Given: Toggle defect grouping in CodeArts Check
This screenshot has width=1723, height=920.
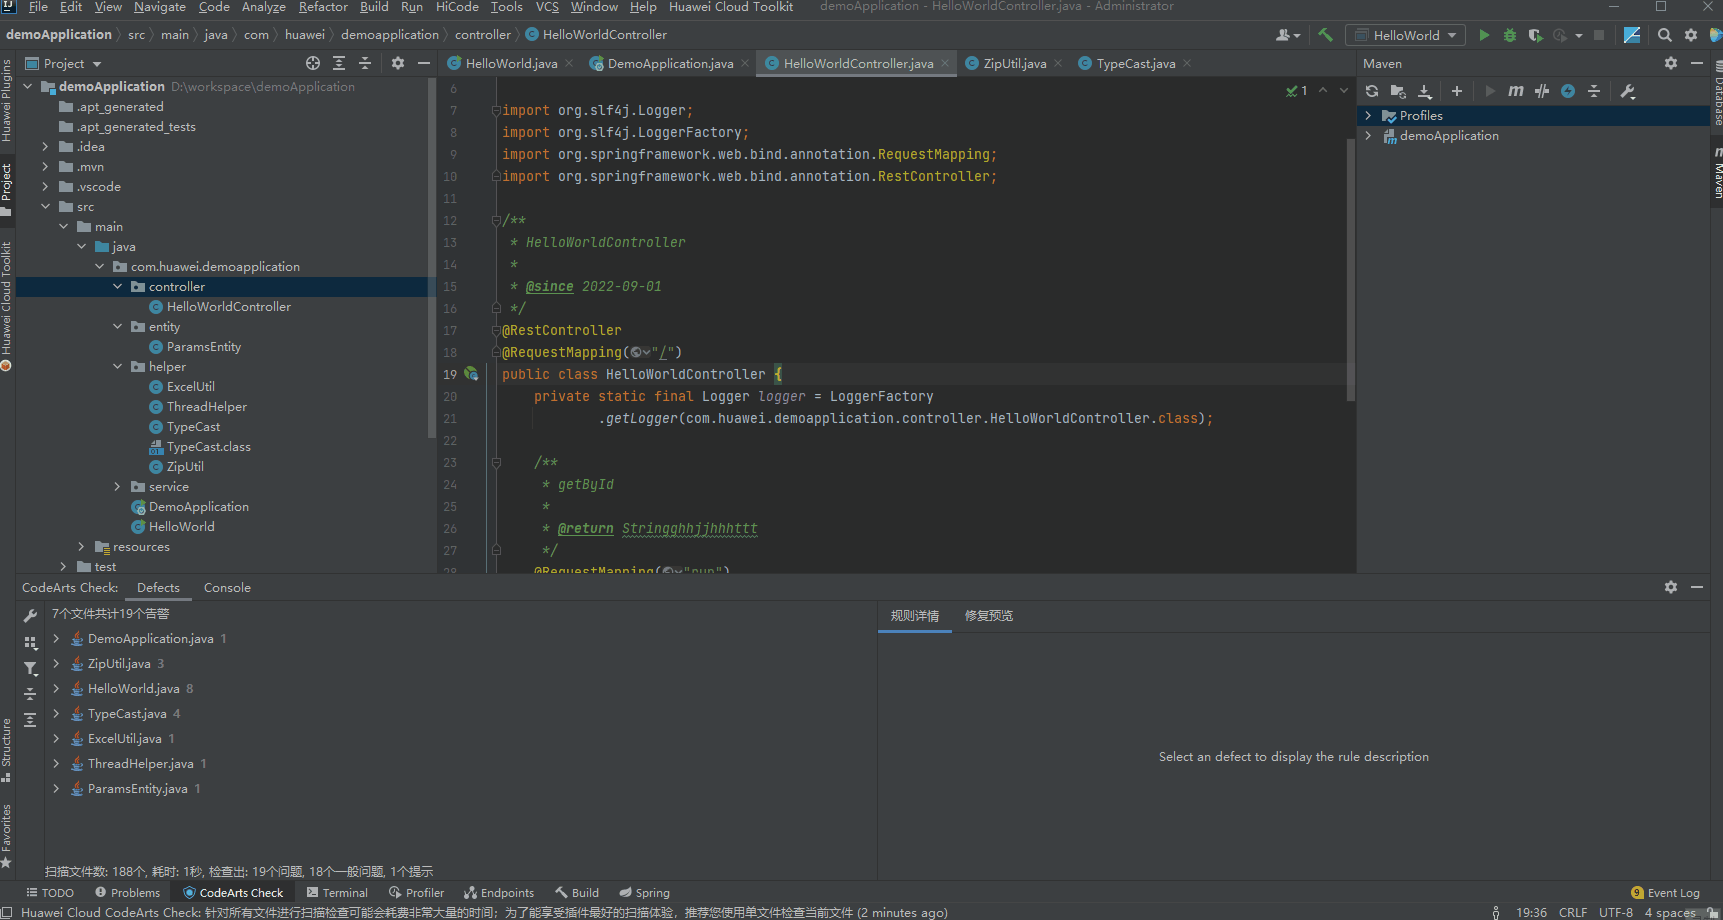Looking at the screenshot, I should pyautogui.click(x=30, y=643).
